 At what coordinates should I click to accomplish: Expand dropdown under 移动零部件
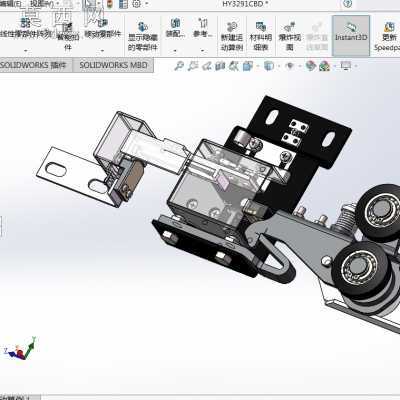(102, 51)
